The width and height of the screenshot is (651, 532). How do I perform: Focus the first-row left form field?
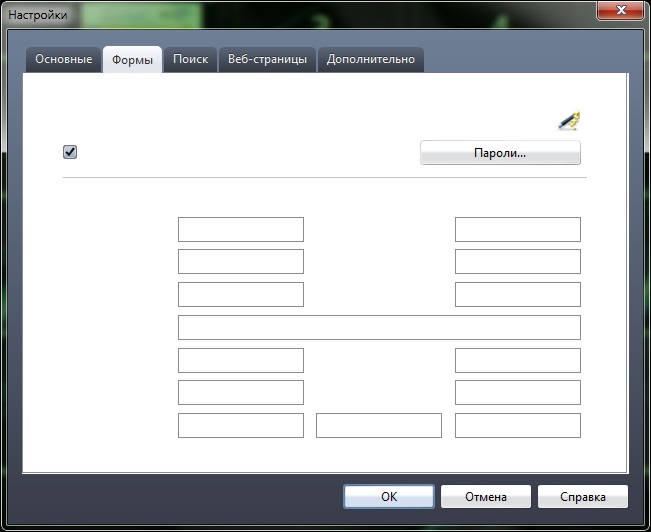click(241, 229)
